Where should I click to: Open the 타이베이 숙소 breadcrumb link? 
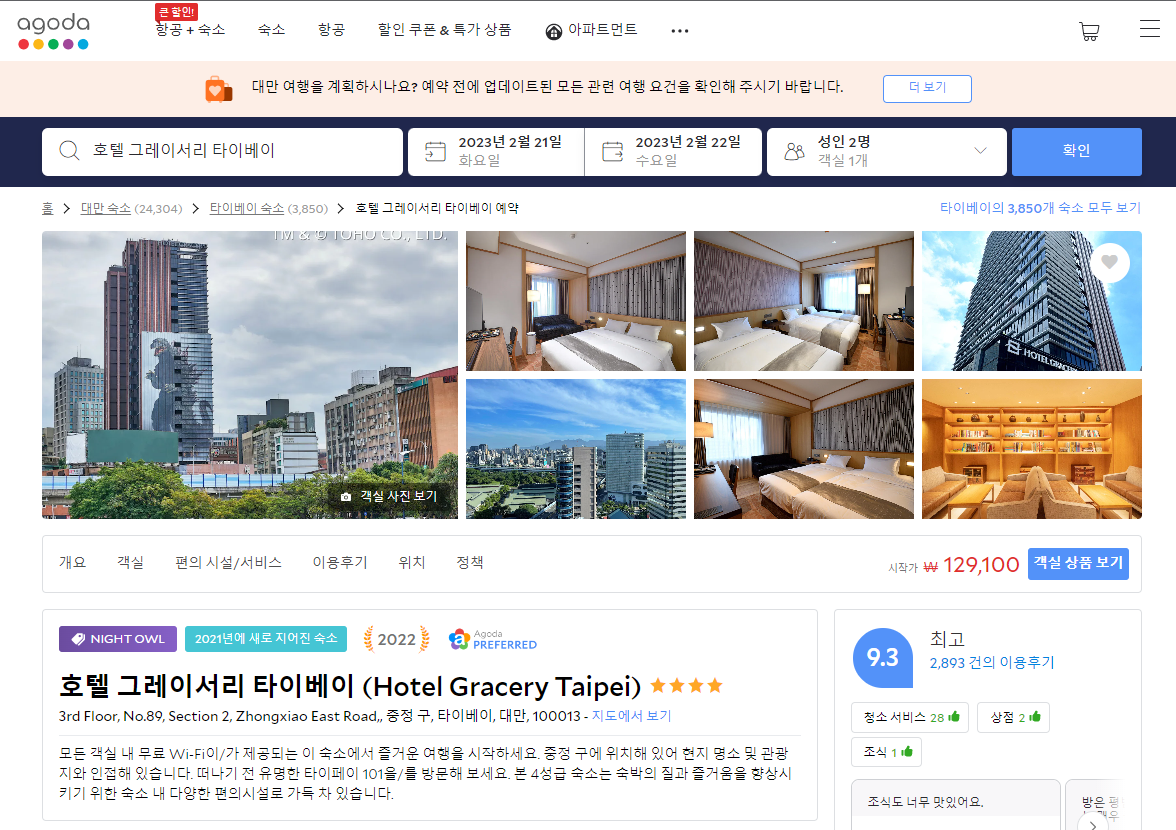pyautogui.click(x=247, y=208)
